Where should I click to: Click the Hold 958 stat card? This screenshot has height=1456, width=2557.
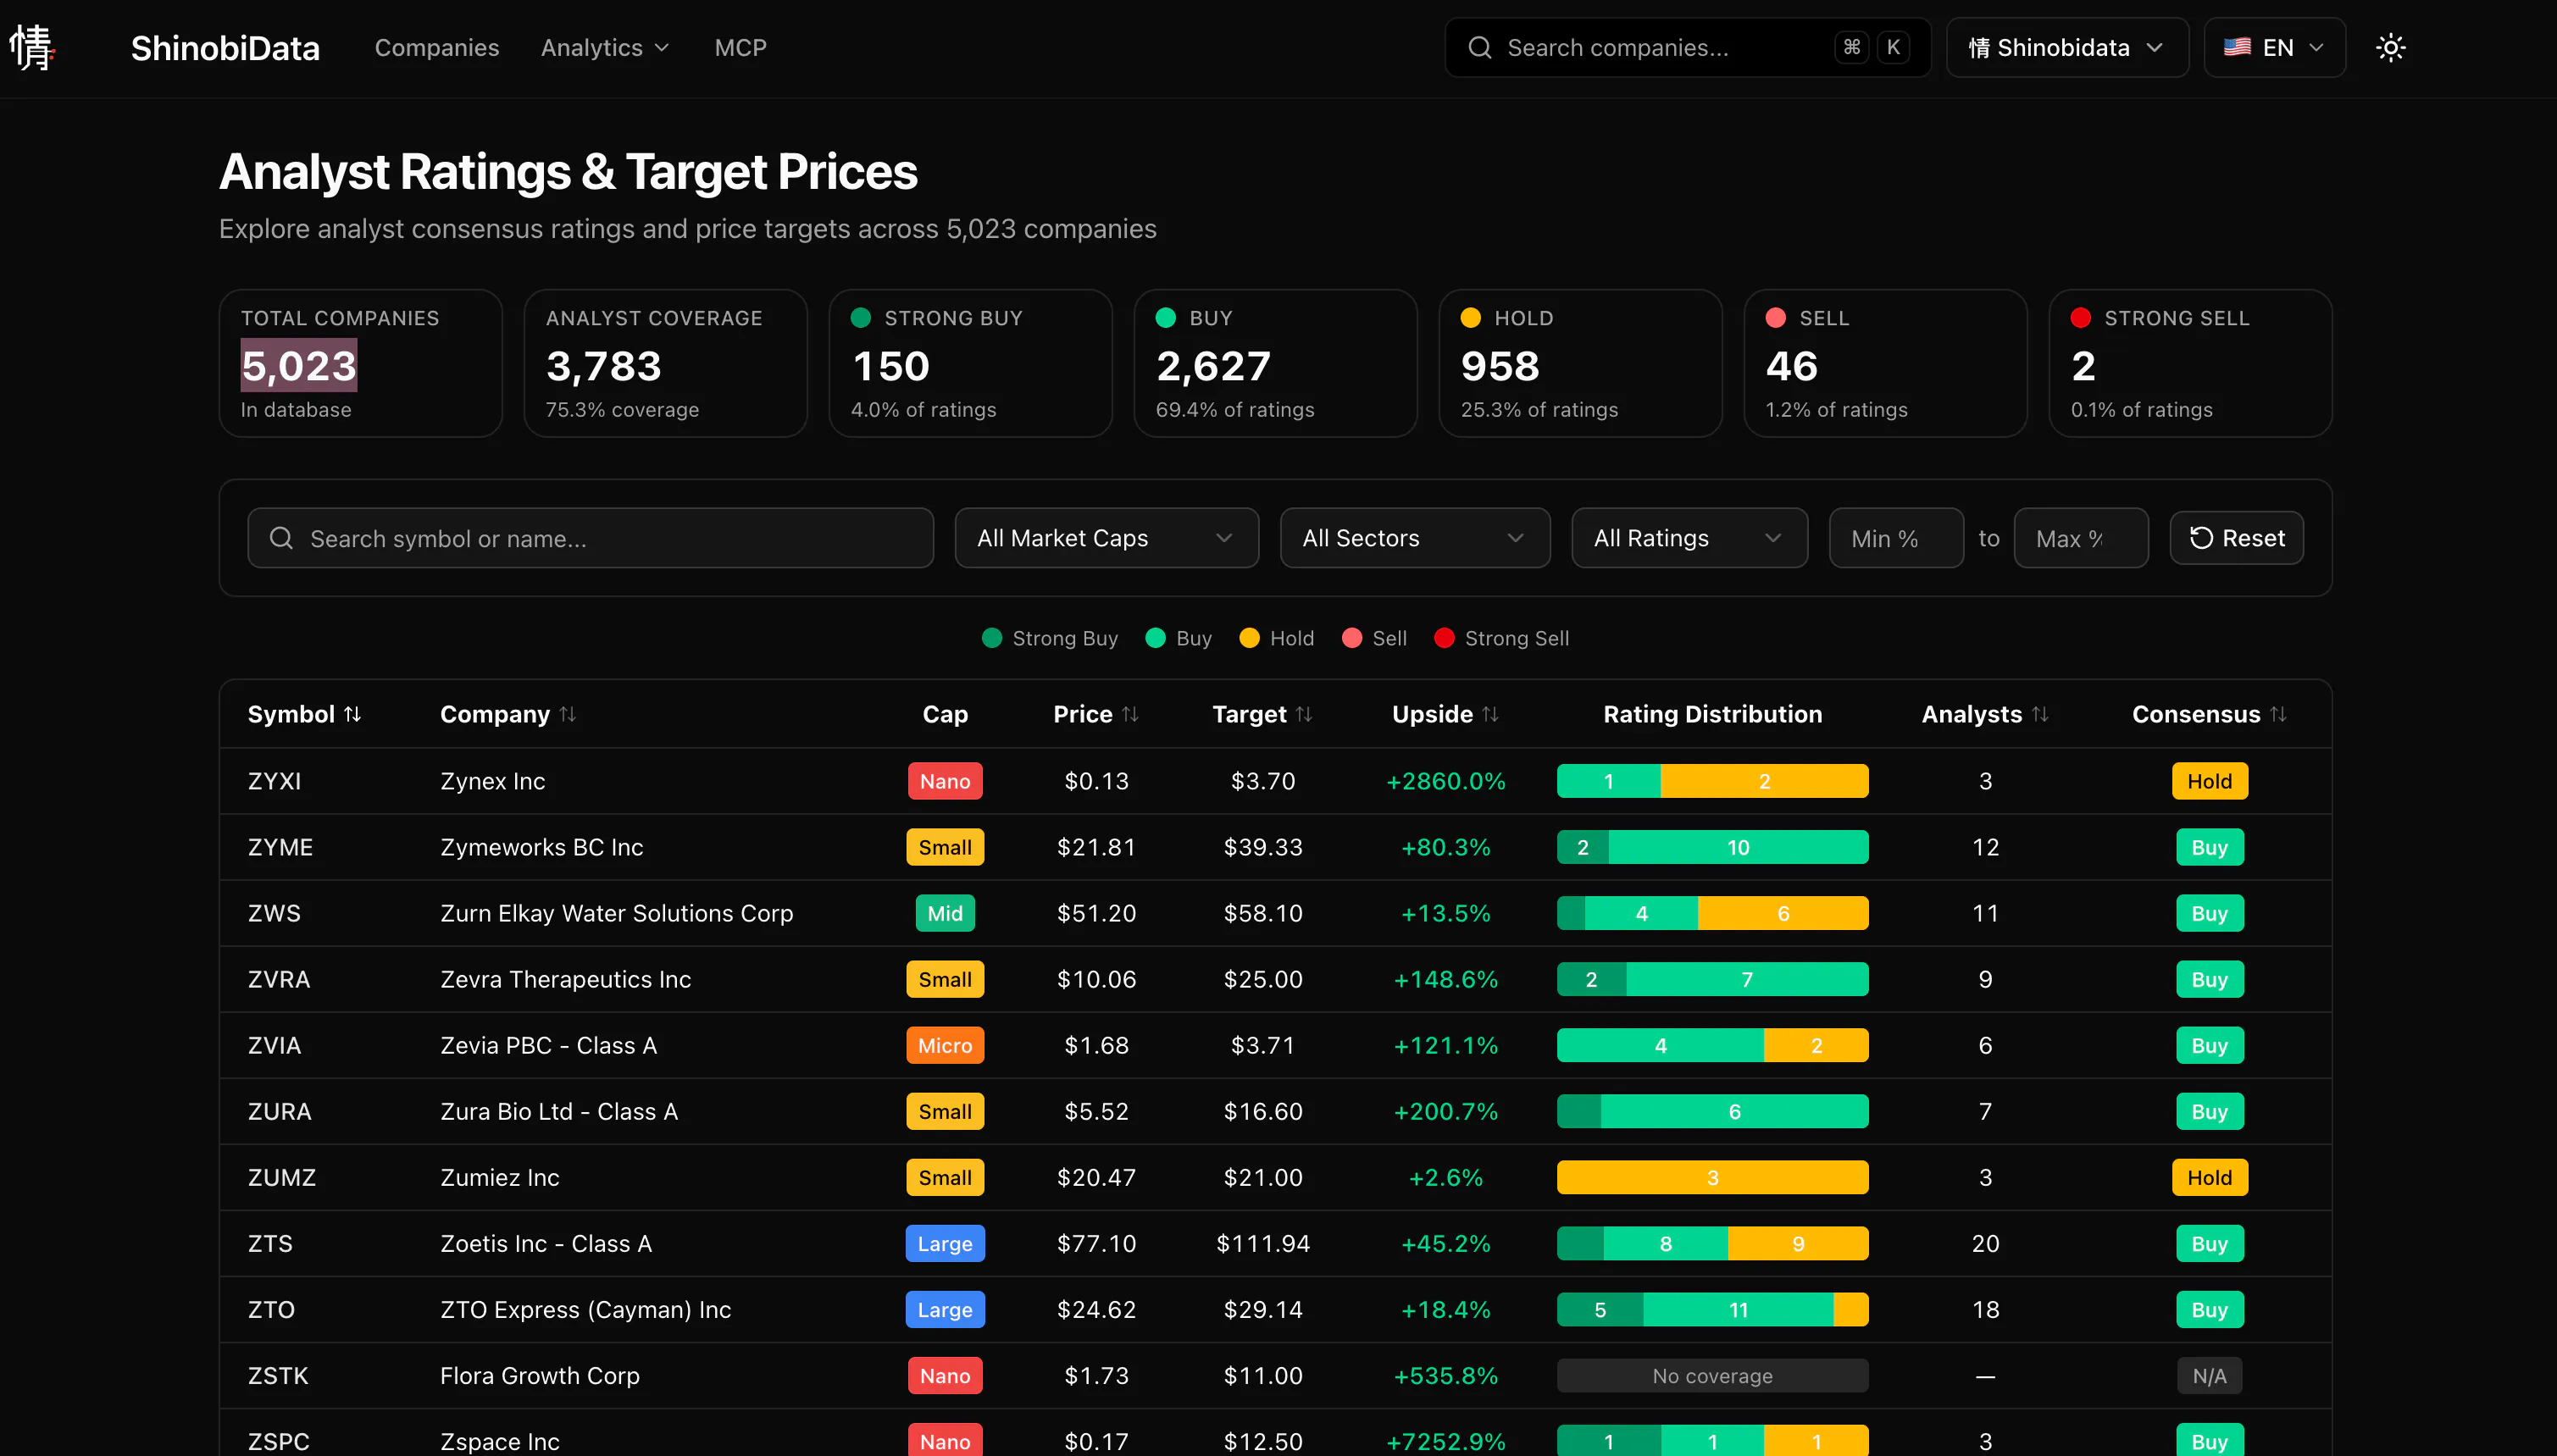point(1580,363)
